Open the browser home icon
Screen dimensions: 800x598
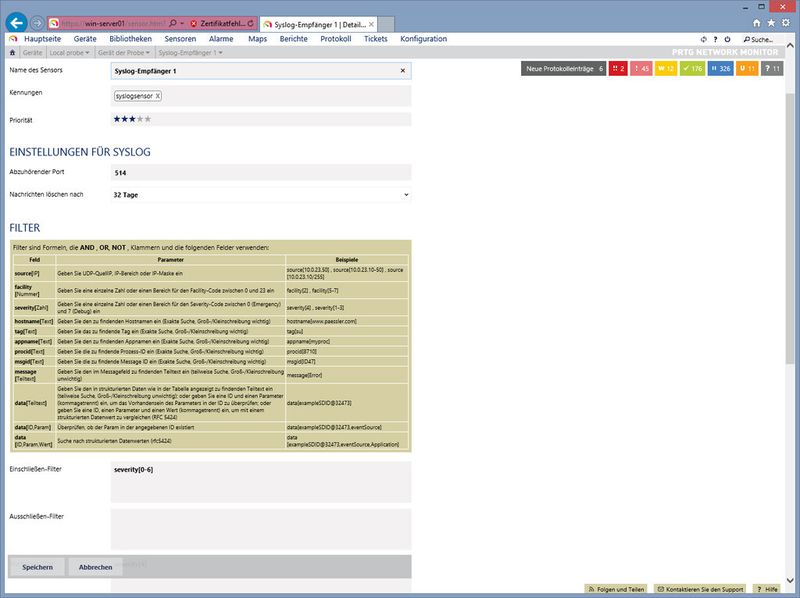coord(757,23)
